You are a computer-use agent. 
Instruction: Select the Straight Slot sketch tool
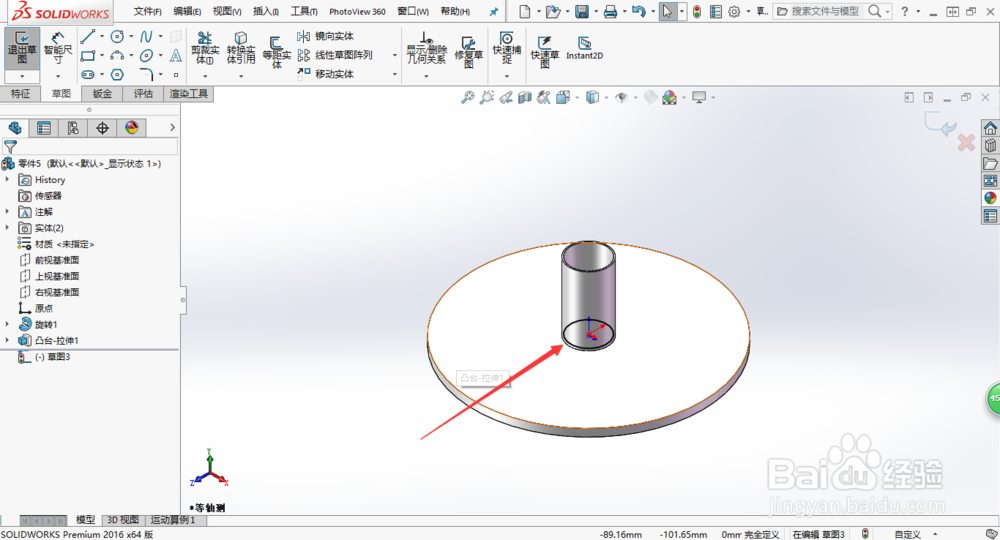point(88,75)
